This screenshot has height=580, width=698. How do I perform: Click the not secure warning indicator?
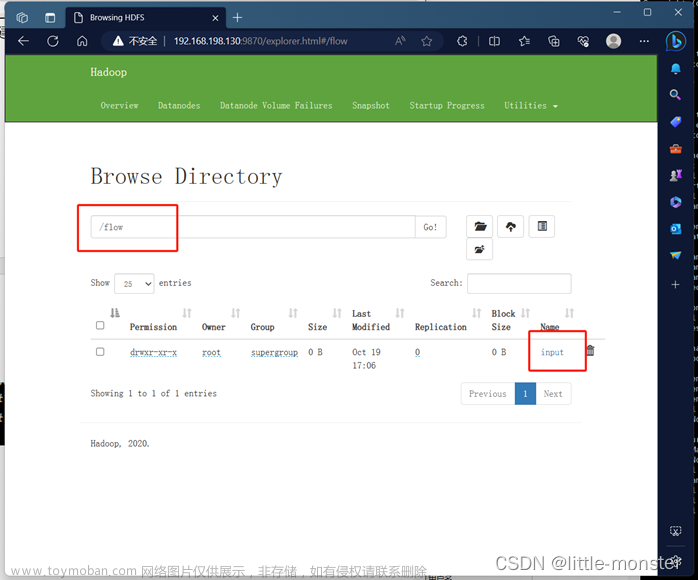(135, 41)
